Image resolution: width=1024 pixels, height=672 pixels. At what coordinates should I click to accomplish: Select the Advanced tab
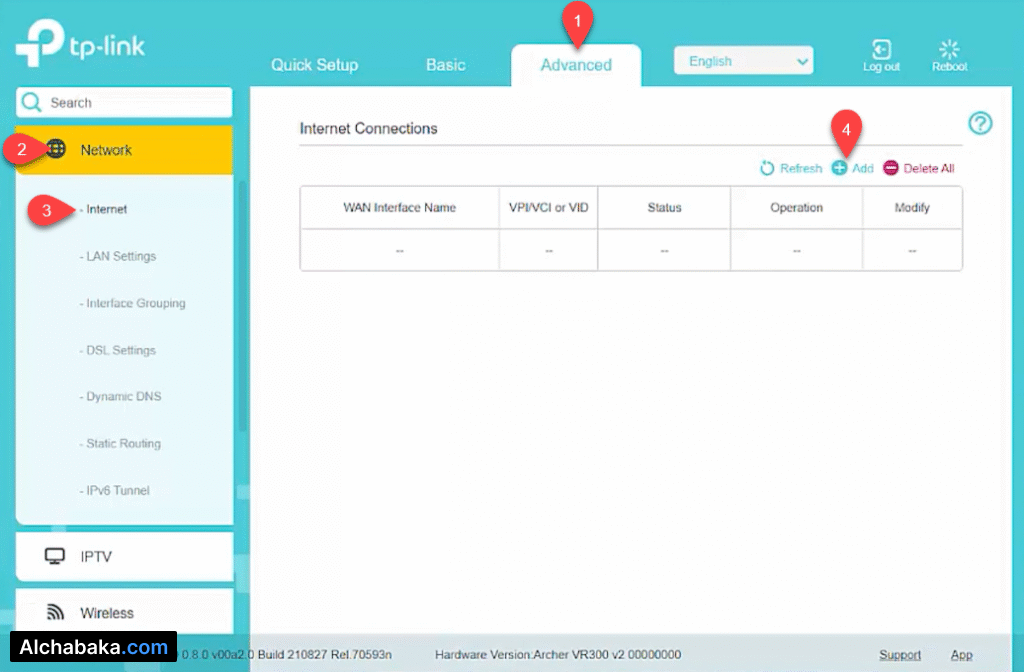[576, 65]
